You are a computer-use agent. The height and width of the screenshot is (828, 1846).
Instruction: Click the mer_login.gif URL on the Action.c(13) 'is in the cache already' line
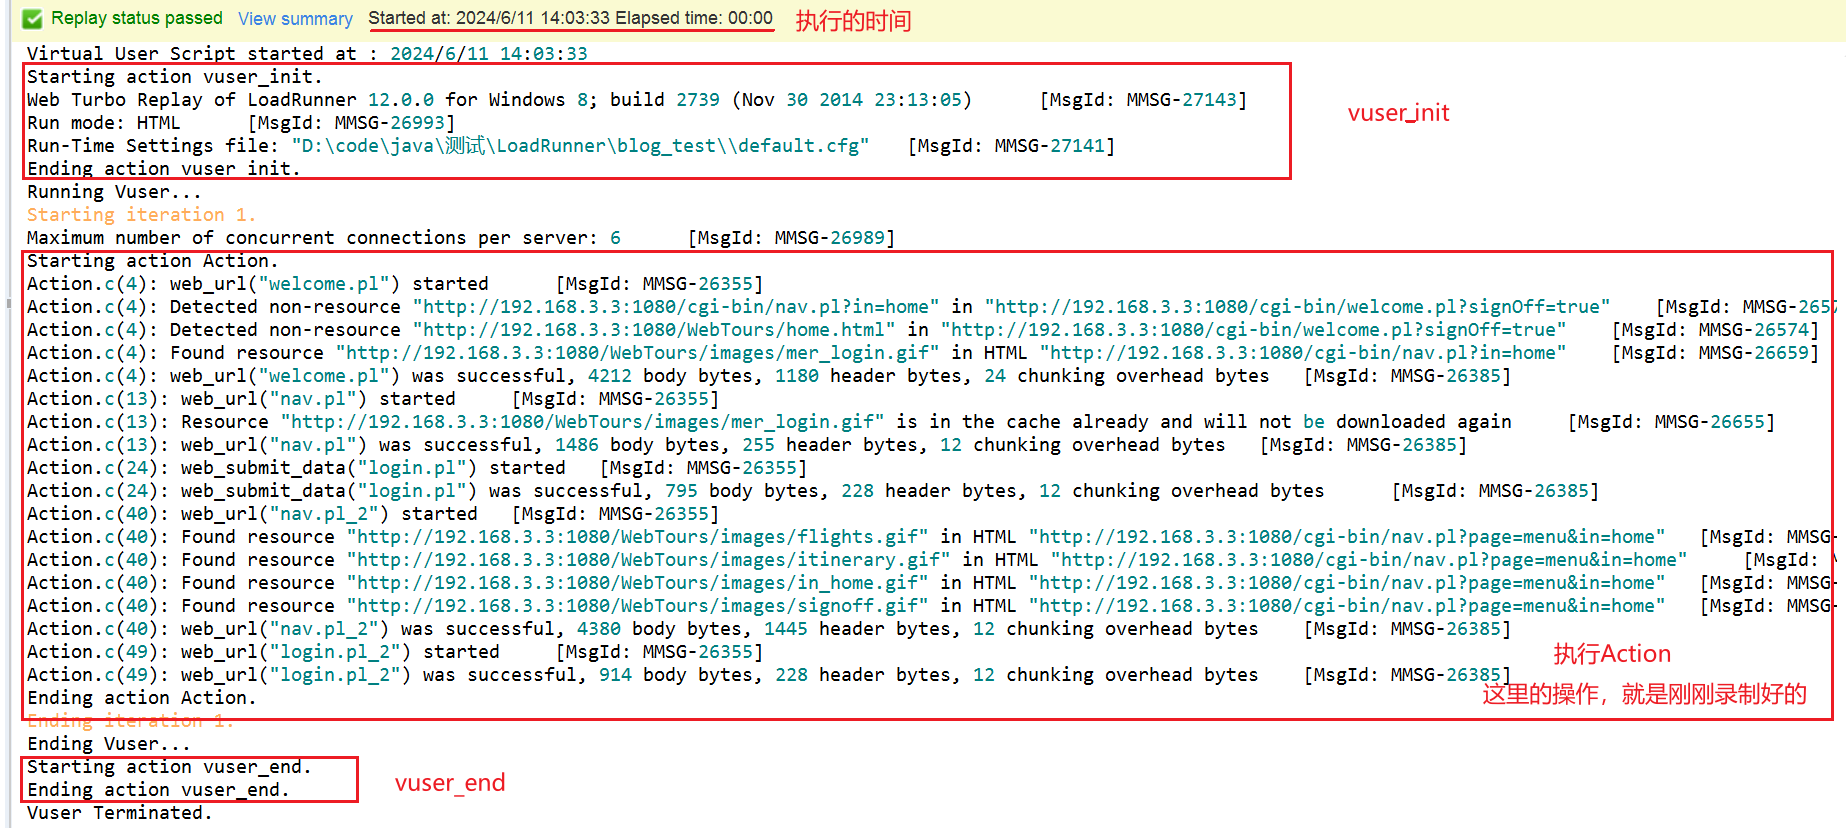tap(583, 421)
